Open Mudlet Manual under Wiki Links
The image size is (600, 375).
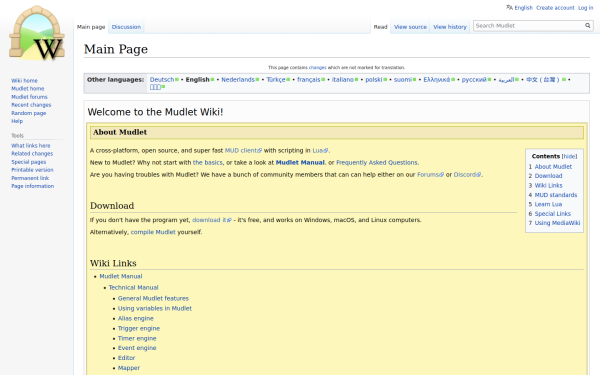pos(121,276)
